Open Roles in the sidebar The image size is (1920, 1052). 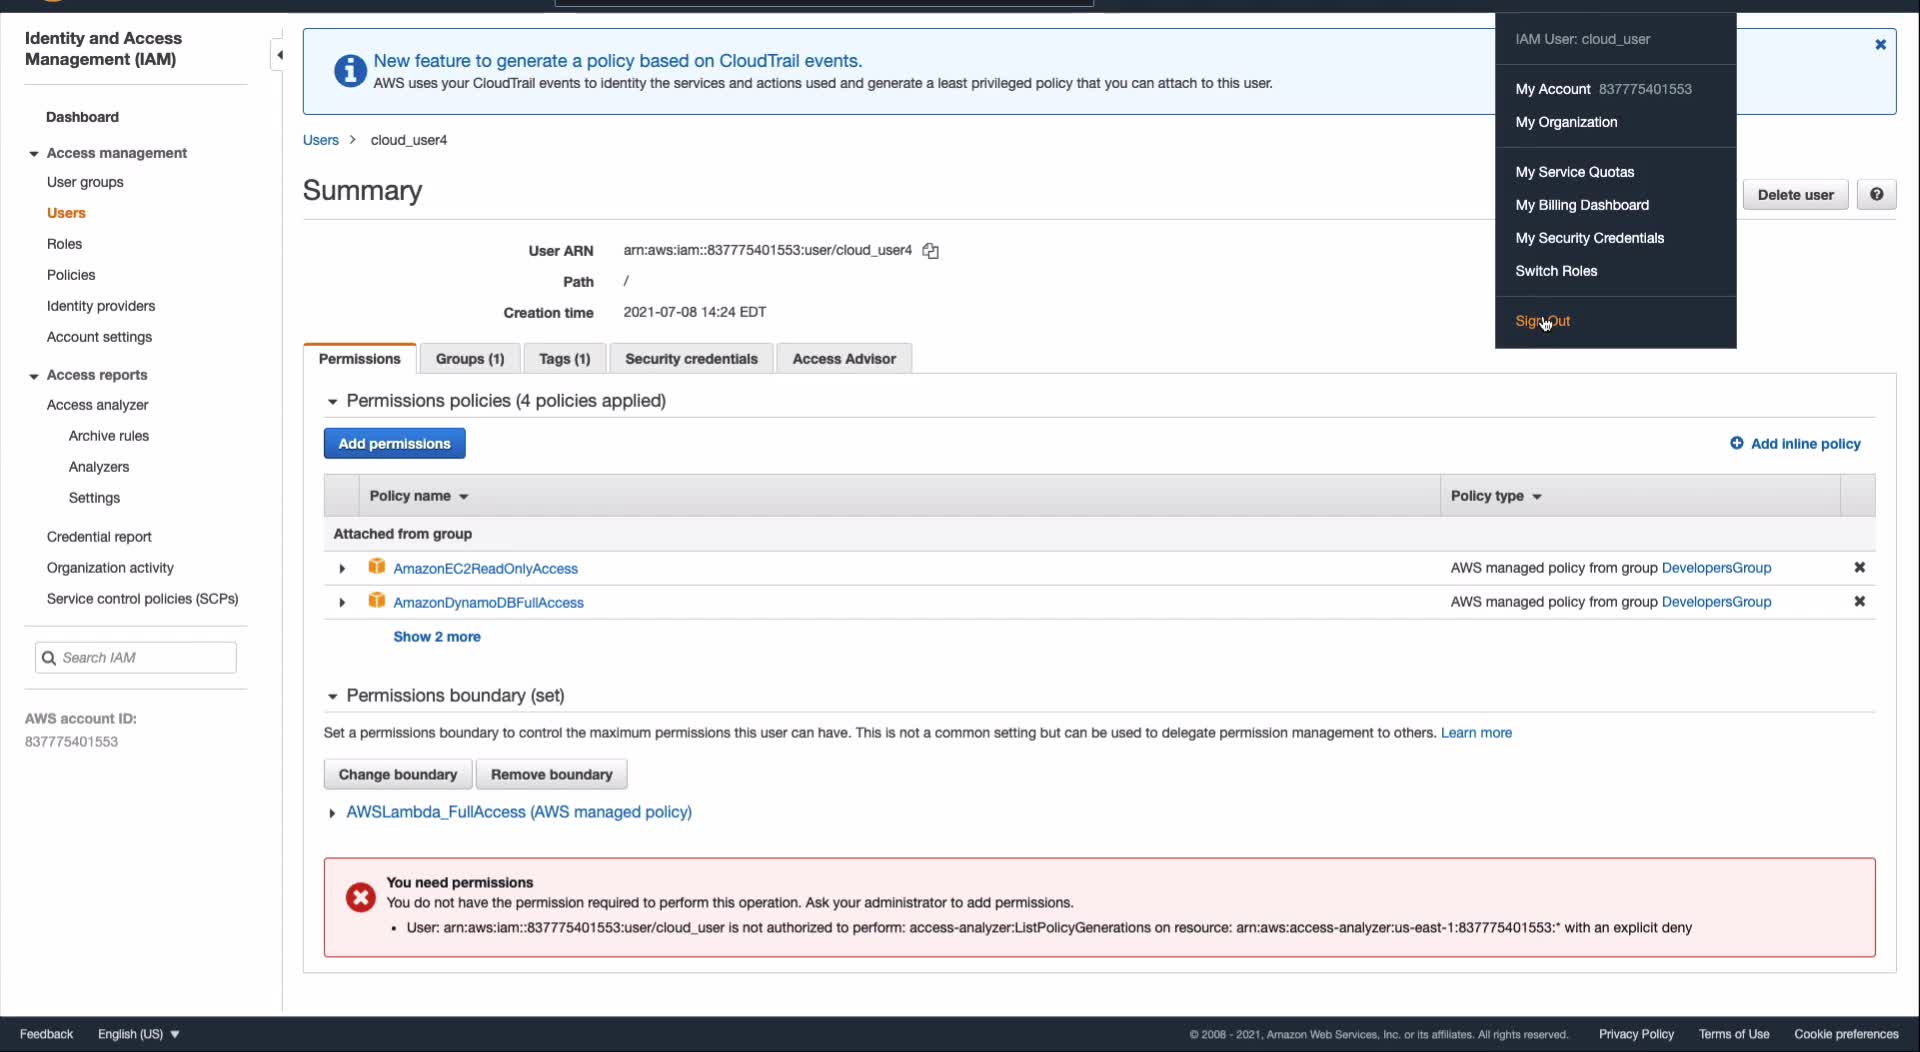(64, 244)
